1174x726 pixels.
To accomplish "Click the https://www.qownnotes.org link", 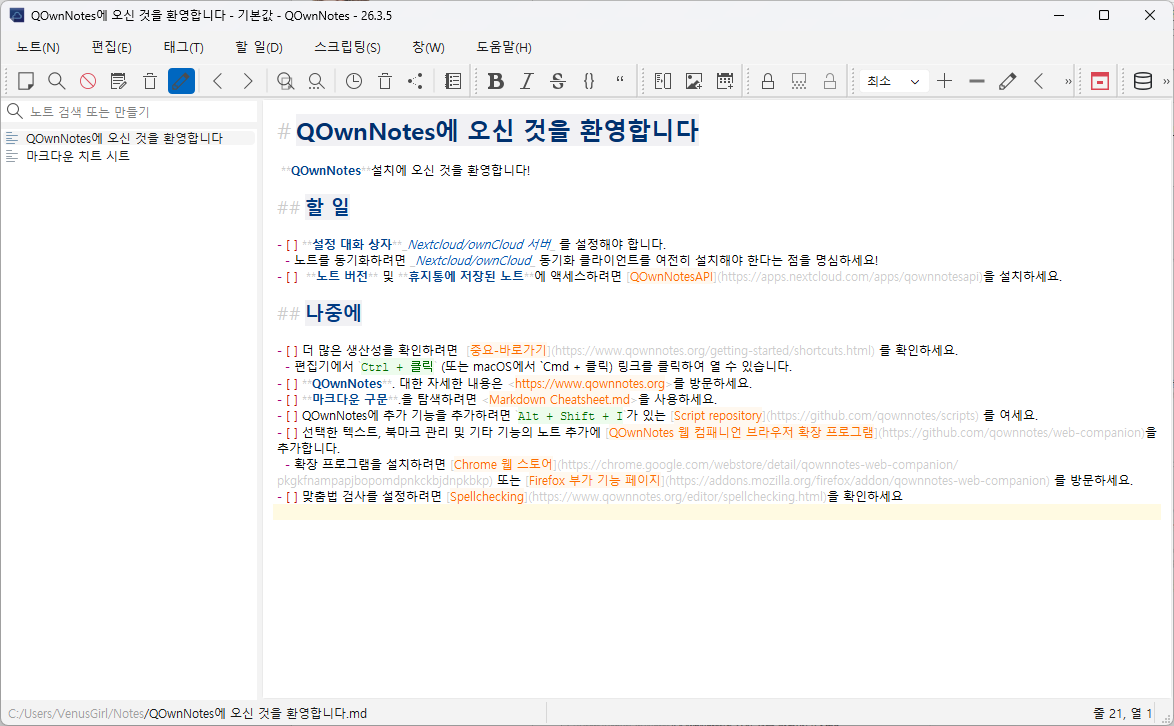I will [590, 383].
